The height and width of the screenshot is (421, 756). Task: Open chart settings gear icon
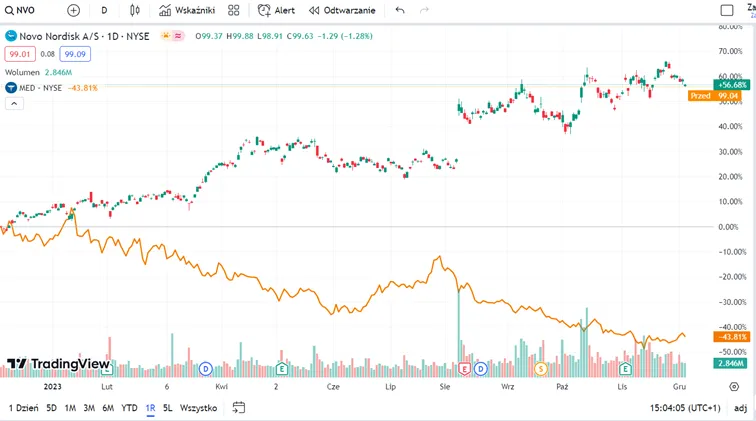pyautogui.click(x=734, y=386)
